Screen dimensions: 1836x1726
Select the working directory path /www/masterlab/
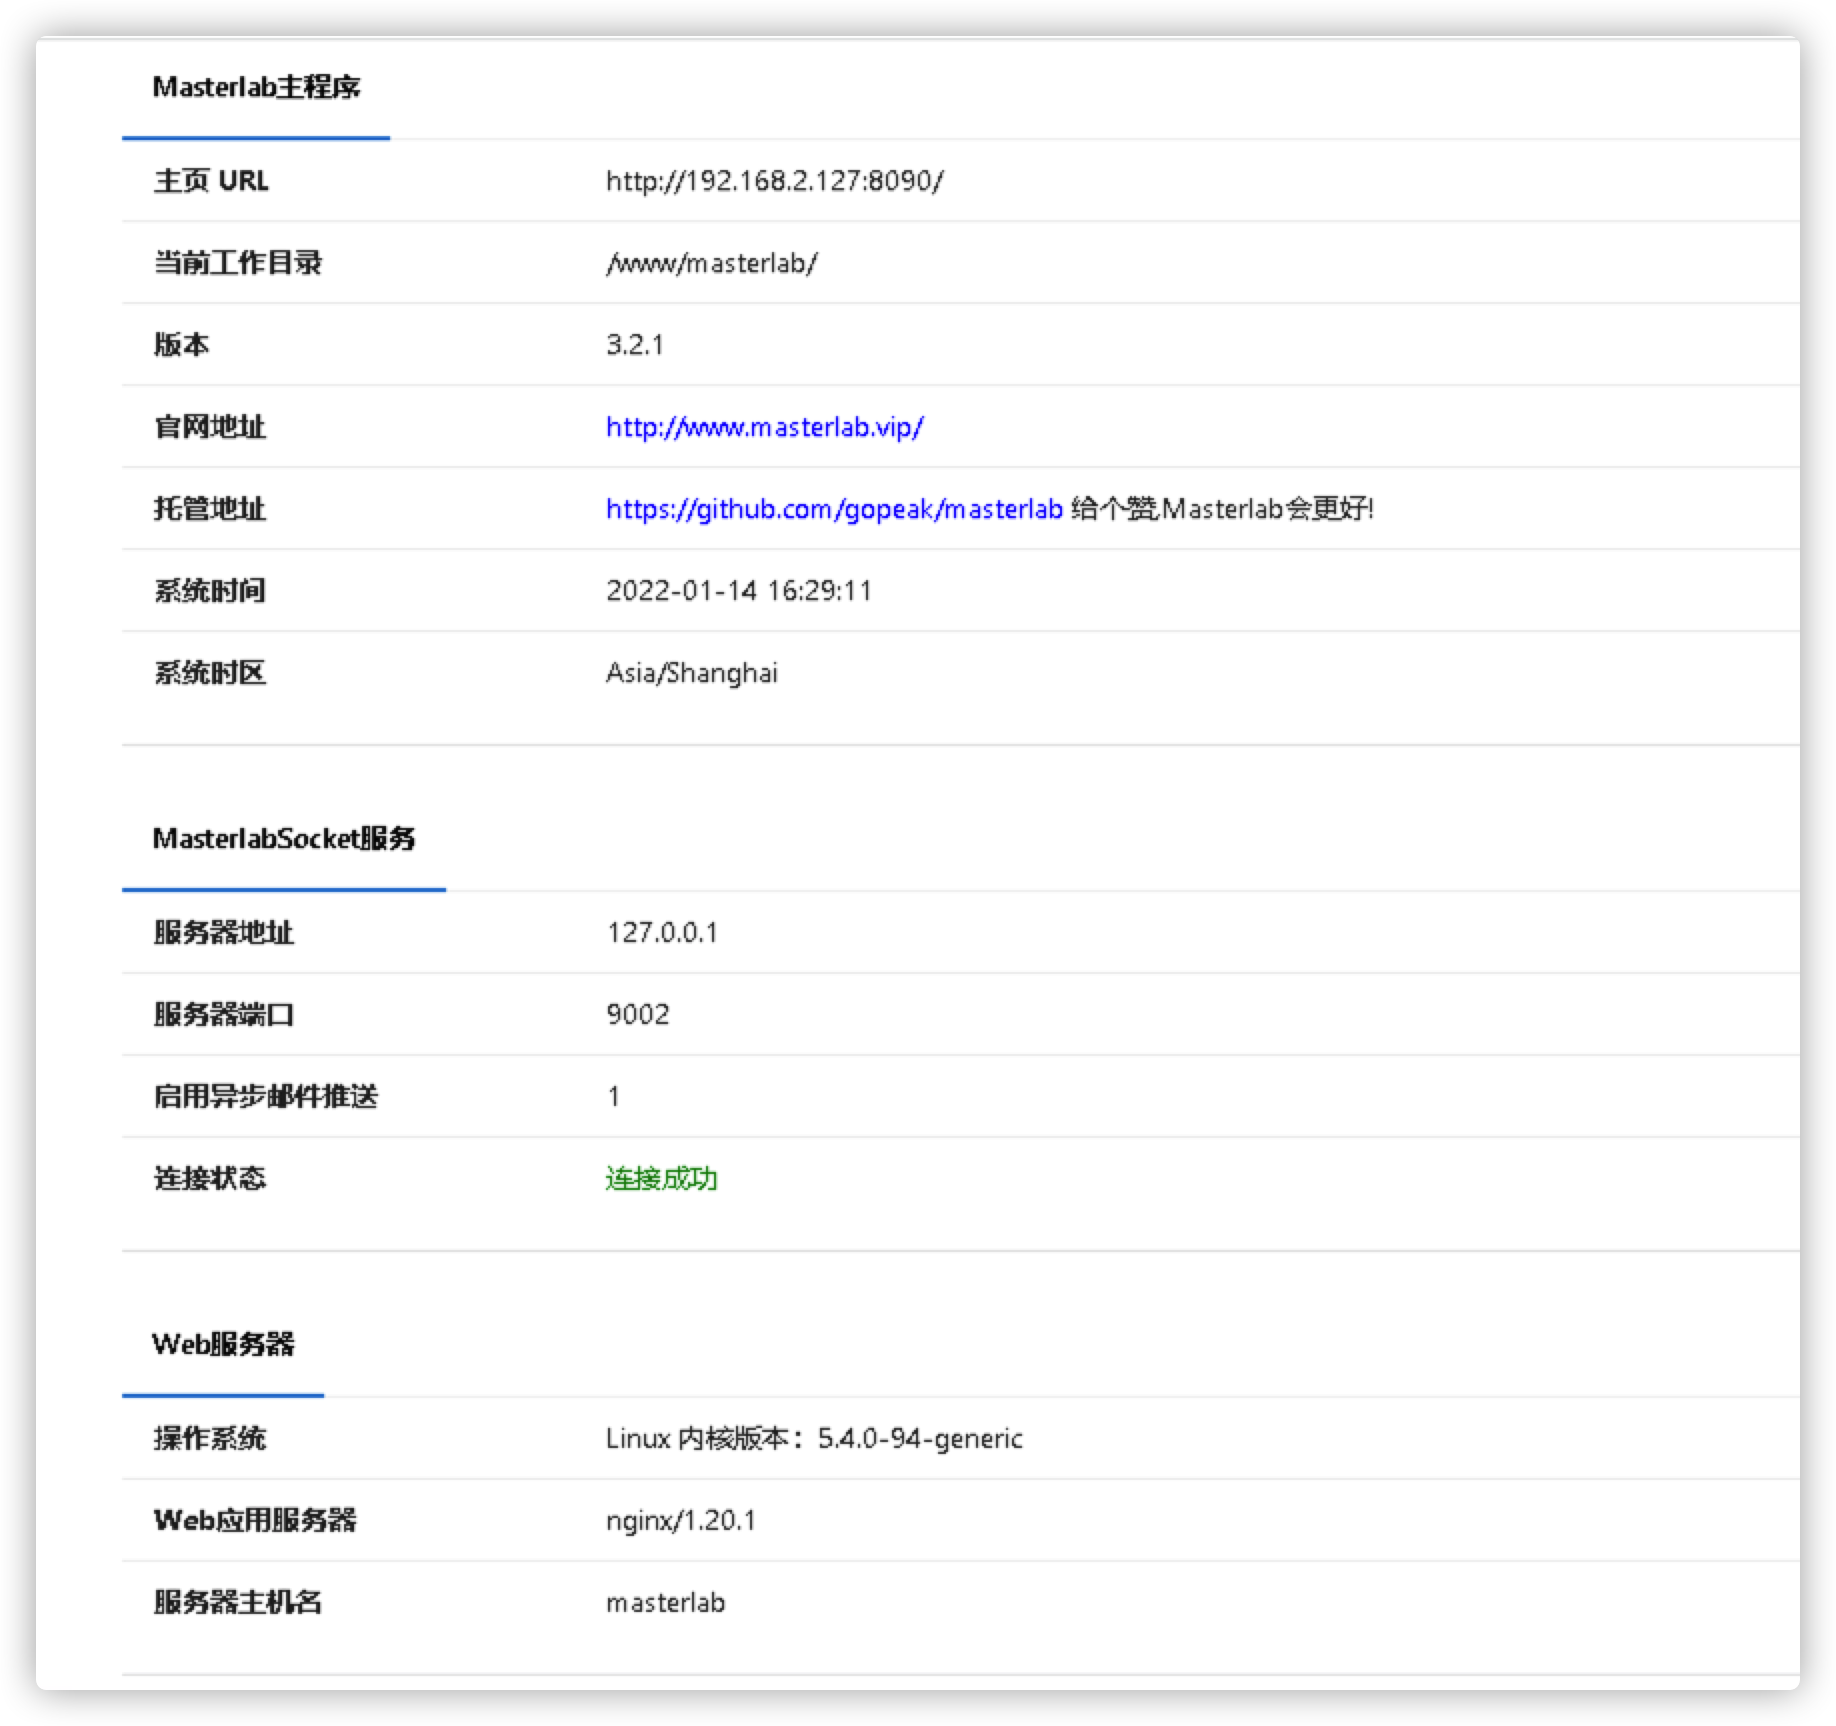(709, 262)
